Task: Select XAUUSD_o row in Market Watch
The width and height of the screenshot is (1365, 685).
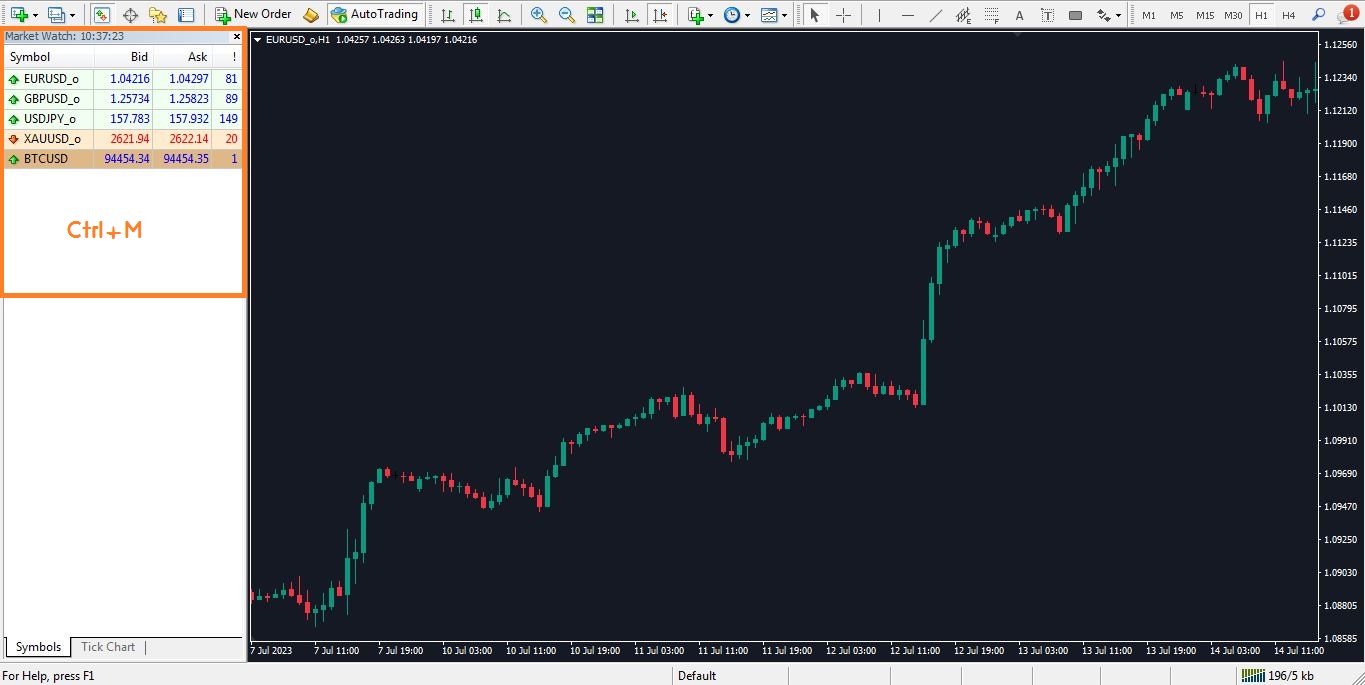Action: click(123, 138)
